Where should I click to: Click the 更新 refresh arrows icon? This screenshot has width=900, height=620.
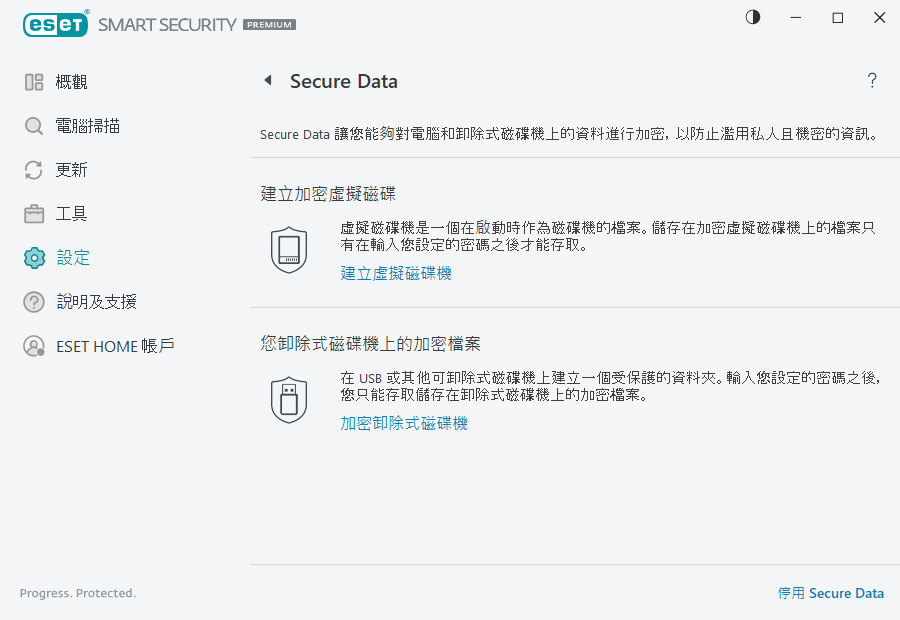[31, 169]
